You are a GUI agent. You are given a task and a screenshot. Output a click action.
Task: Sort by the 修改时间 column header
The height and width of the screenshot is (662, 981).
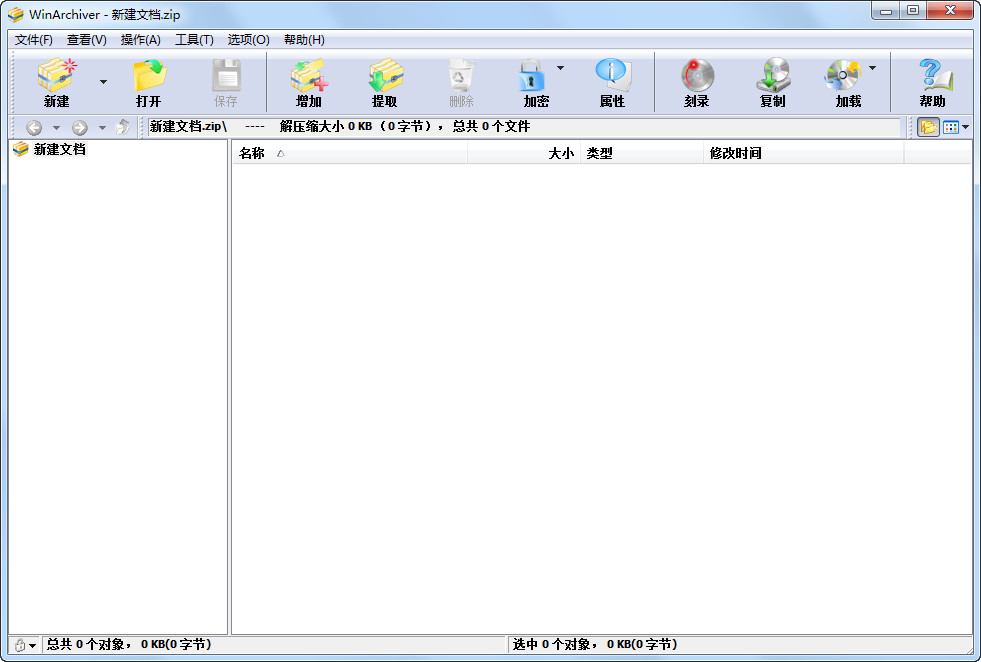pos(803,153)
